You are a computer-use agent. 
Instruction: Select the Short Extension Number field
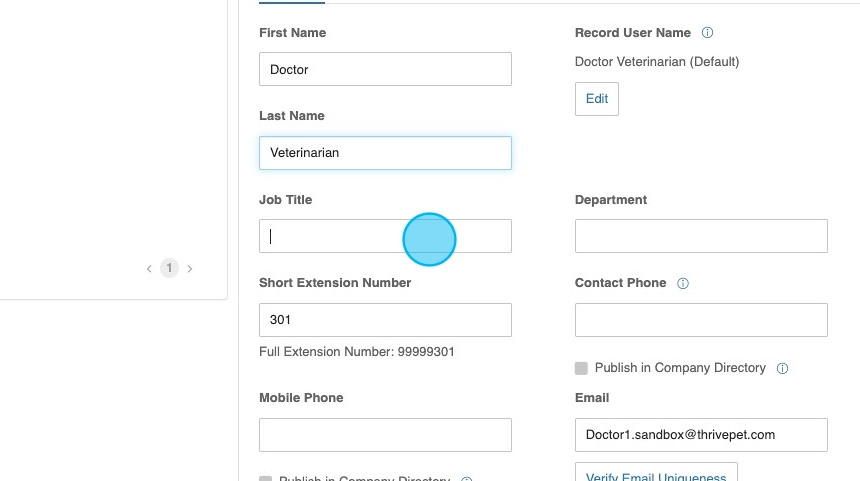[x=385, y=320]
